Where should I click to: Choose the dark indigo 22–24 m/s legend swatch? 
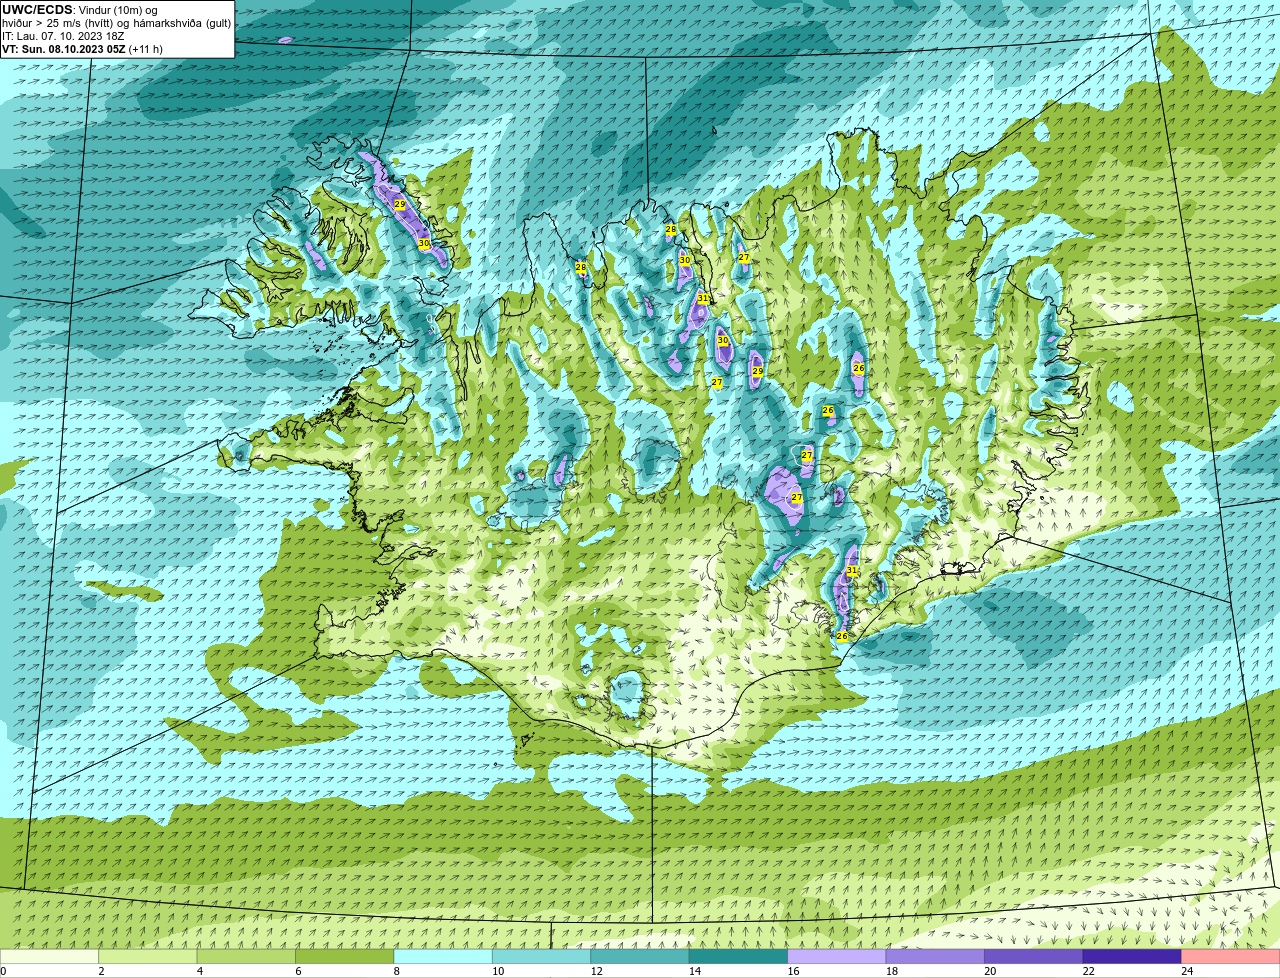point(1133,956)
